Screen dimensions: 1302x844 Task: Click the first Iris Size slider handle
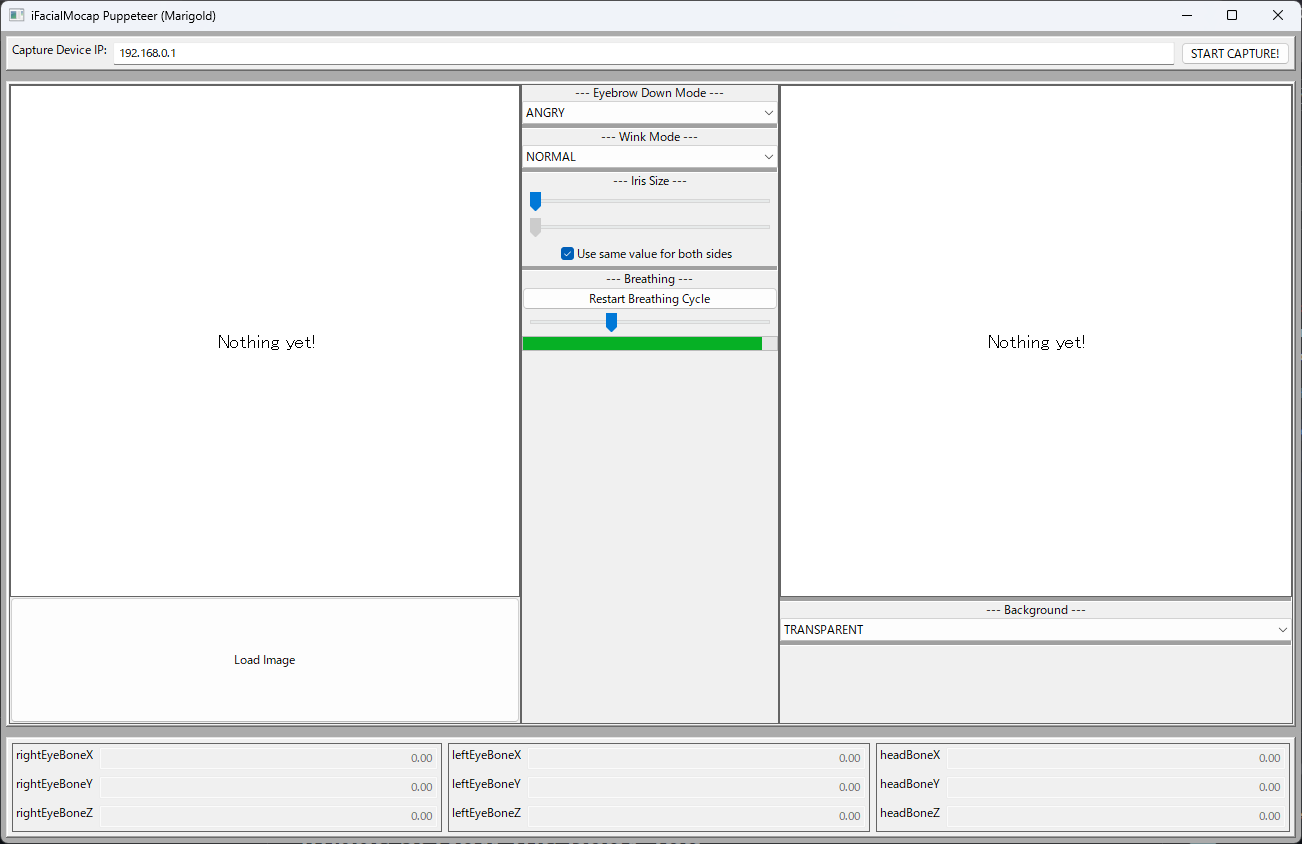click(x=535, y=201)
